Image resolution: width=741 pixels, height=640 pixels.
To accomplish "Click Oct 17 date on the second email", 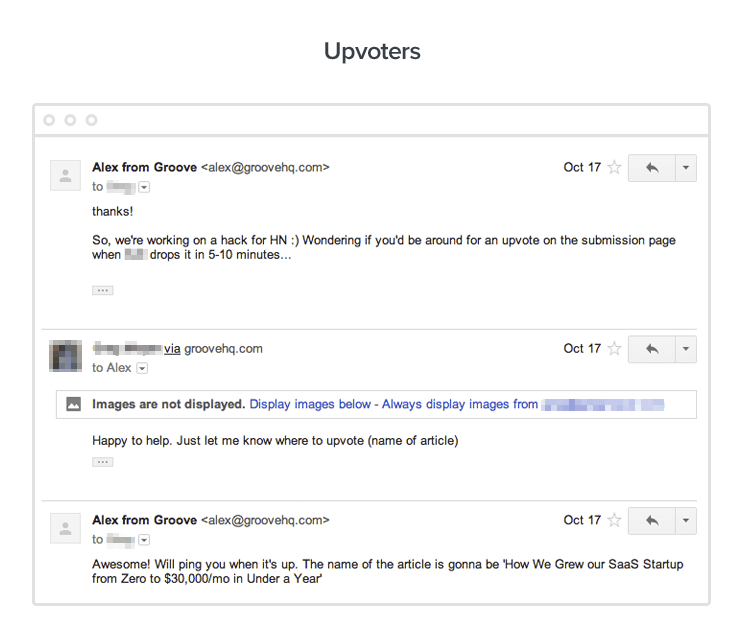I will 582,349.
